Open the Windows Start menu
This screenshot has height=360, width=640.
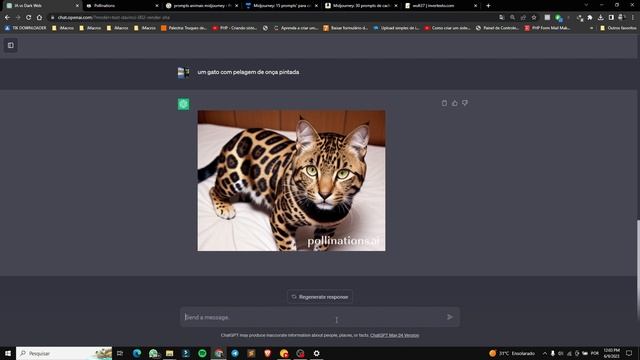pos(8,353)
